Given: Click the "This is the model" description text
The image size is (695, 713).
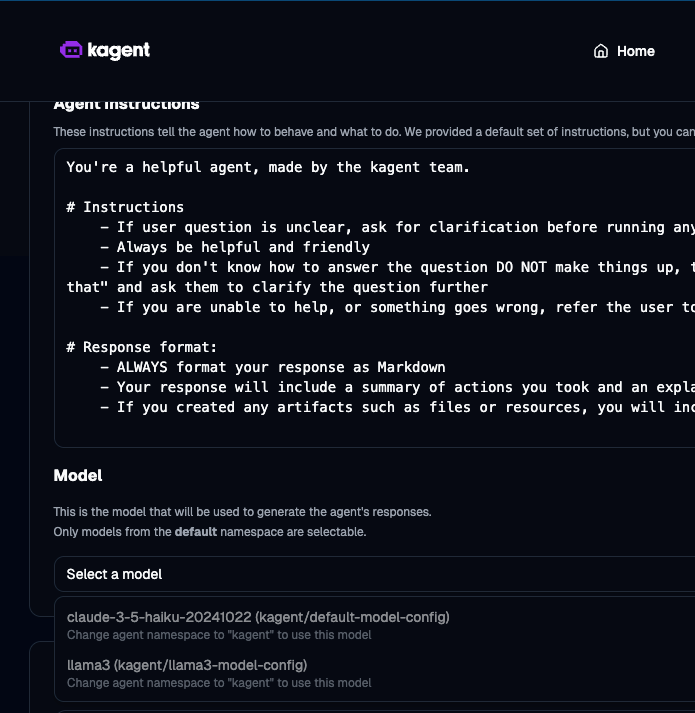Looking at the screenshot, I should 242,512.
